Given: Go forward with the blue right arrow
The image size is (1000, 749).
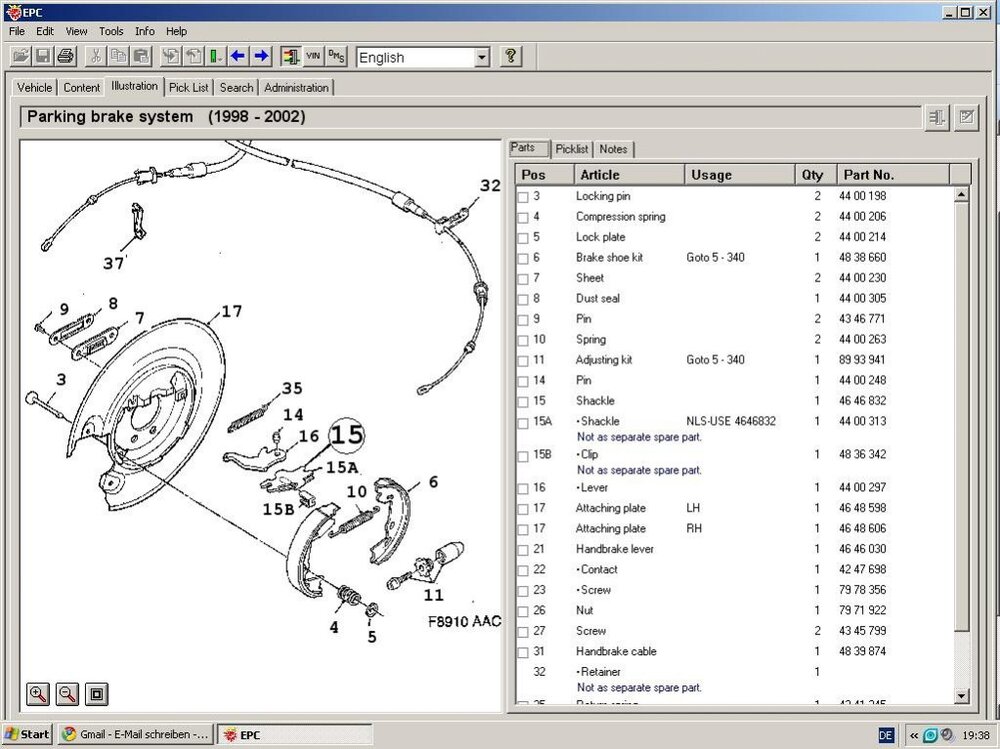Looking at the screenshot, I should coord(261,56).
